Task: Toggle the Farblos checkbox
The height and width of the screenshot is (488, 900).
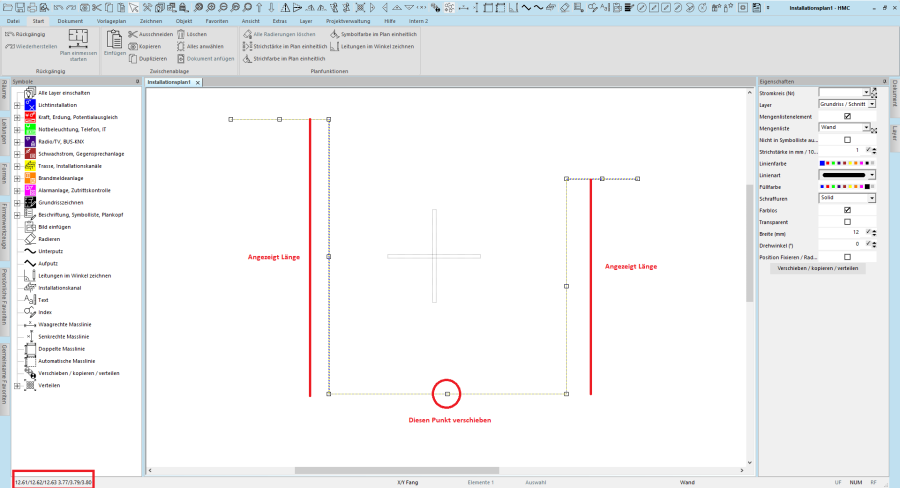Action: click(x=847, y=209)
